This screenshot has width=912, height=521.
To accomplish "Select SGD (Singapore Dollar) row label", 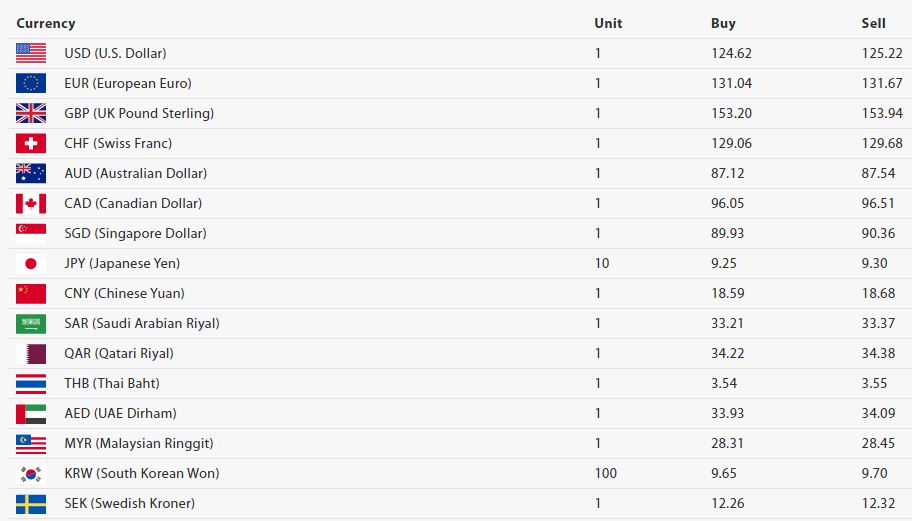I will point(136,233).
